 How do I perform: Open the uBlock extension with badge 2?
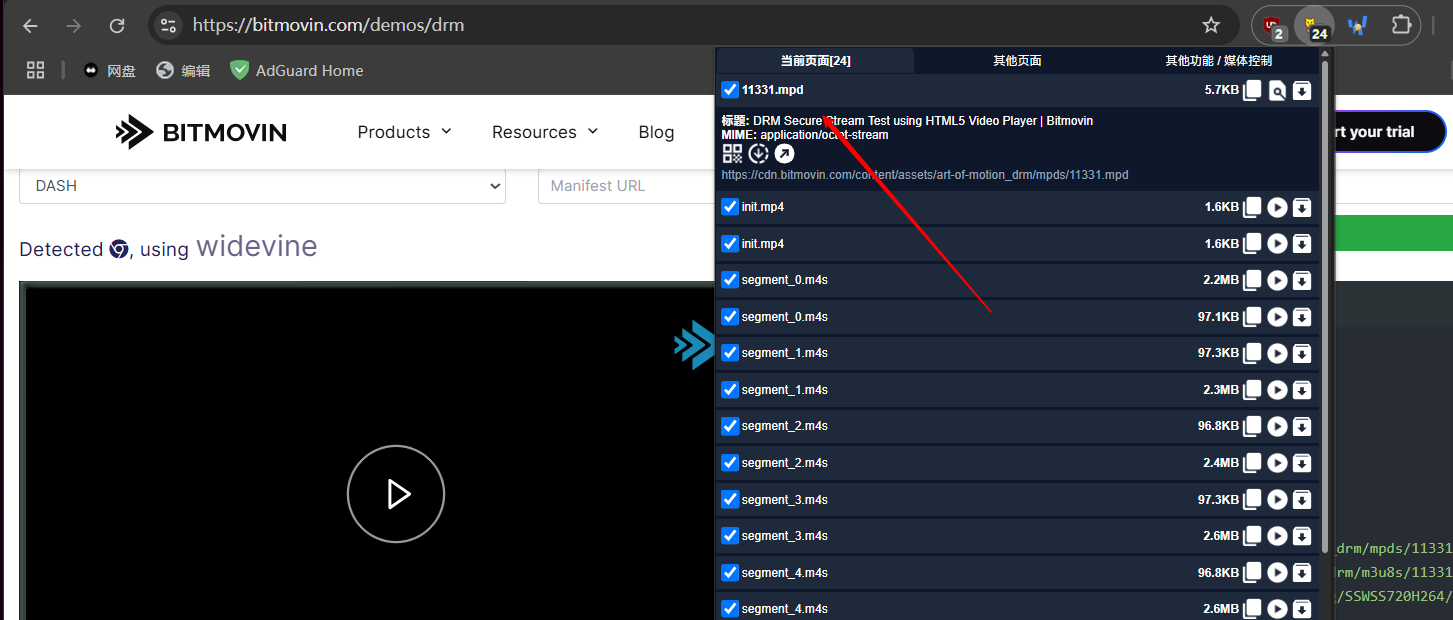1272,26
